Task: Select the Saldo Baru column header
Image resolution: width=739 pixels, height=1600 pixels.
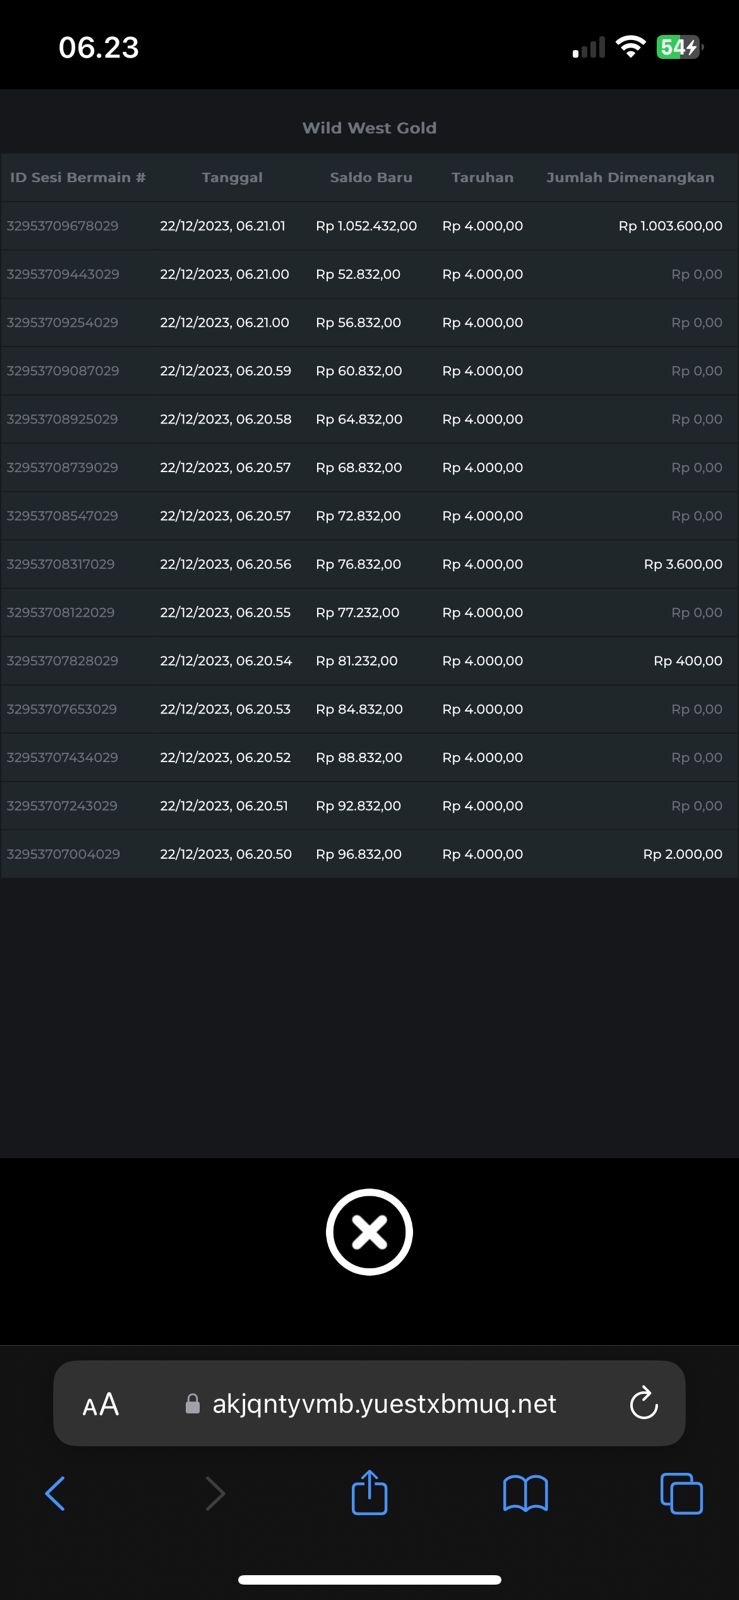Action: point(371,177)
